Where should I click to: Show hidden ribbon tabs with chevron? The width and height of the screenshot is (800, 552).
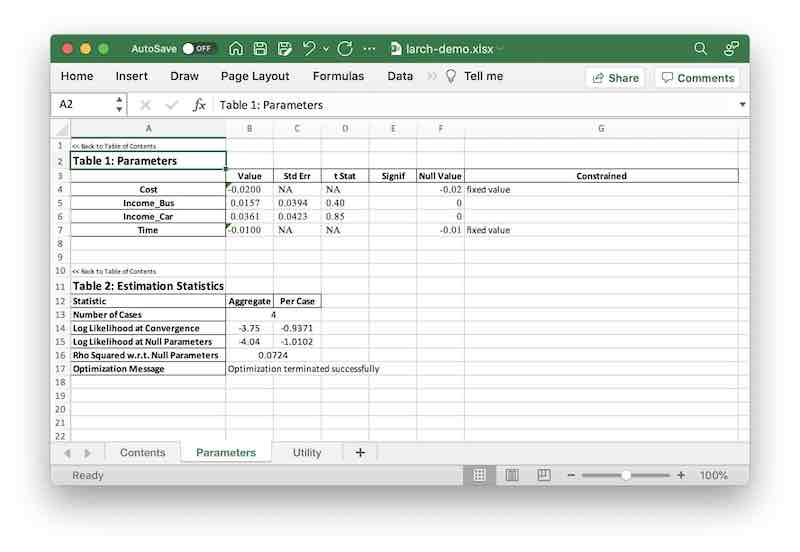coord(431,77)
